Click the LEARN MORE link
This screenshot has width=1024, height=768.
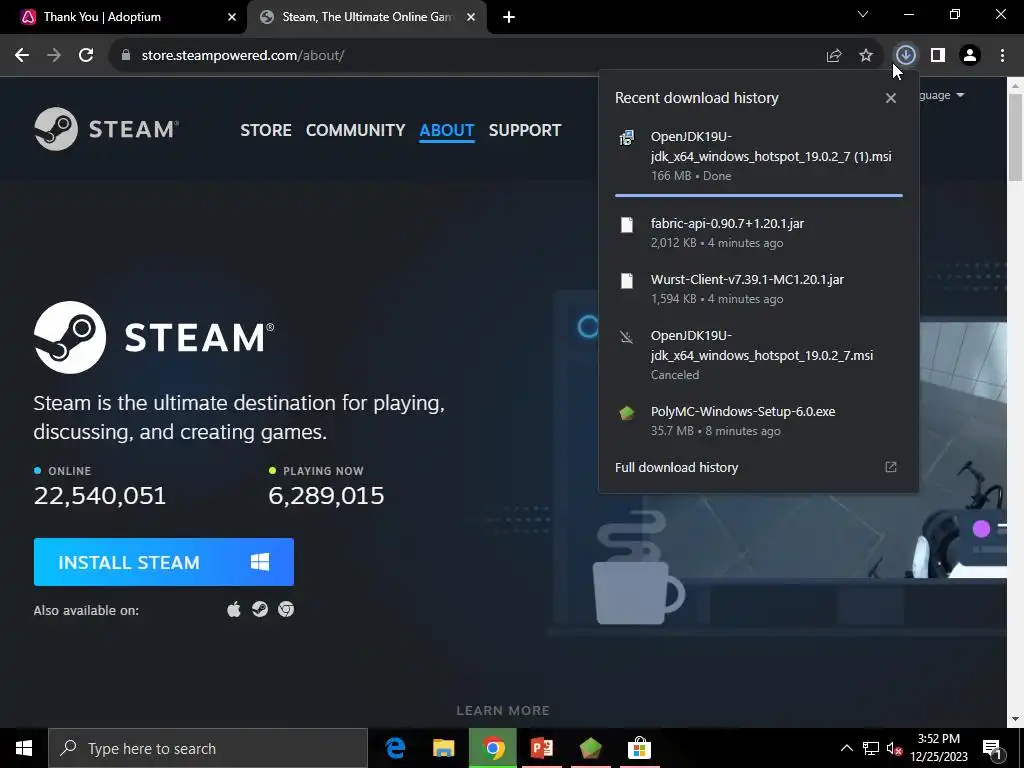tap(503, 711)
